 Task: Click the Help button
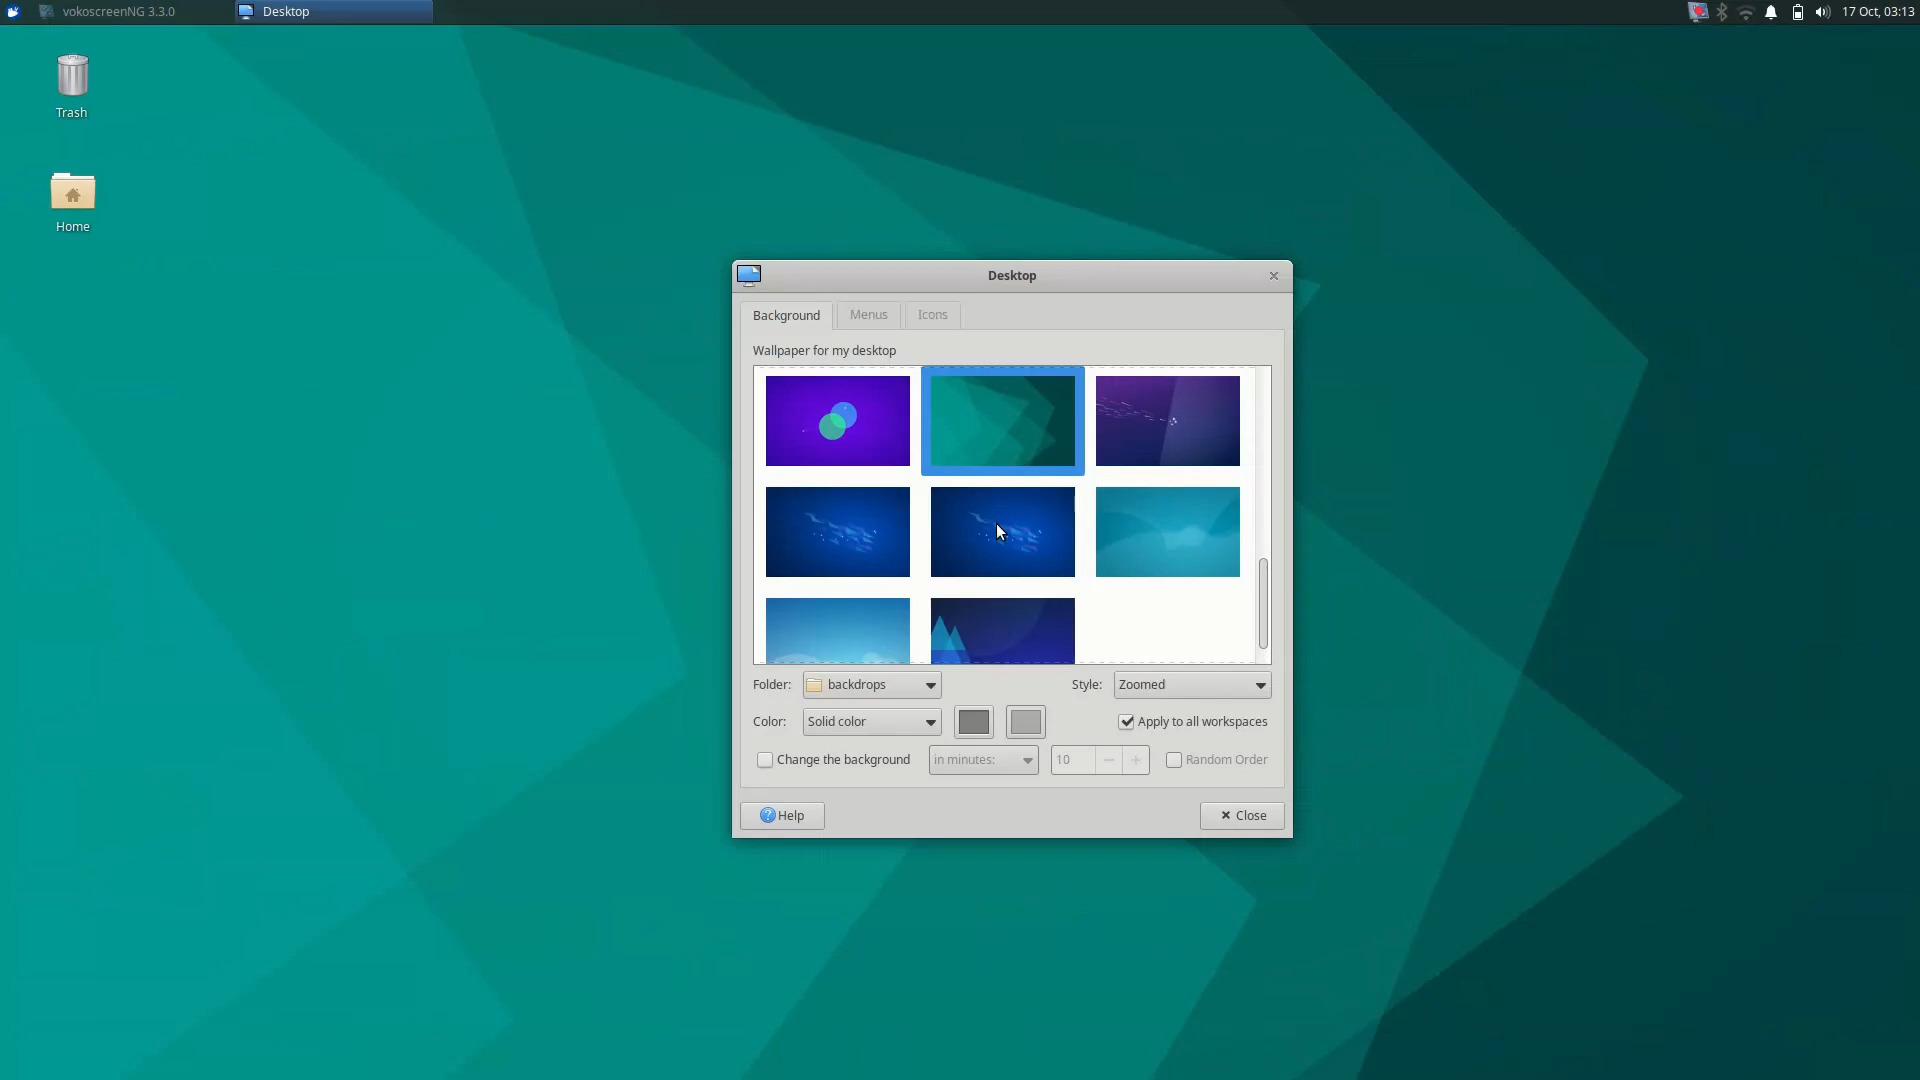(781, 815)
